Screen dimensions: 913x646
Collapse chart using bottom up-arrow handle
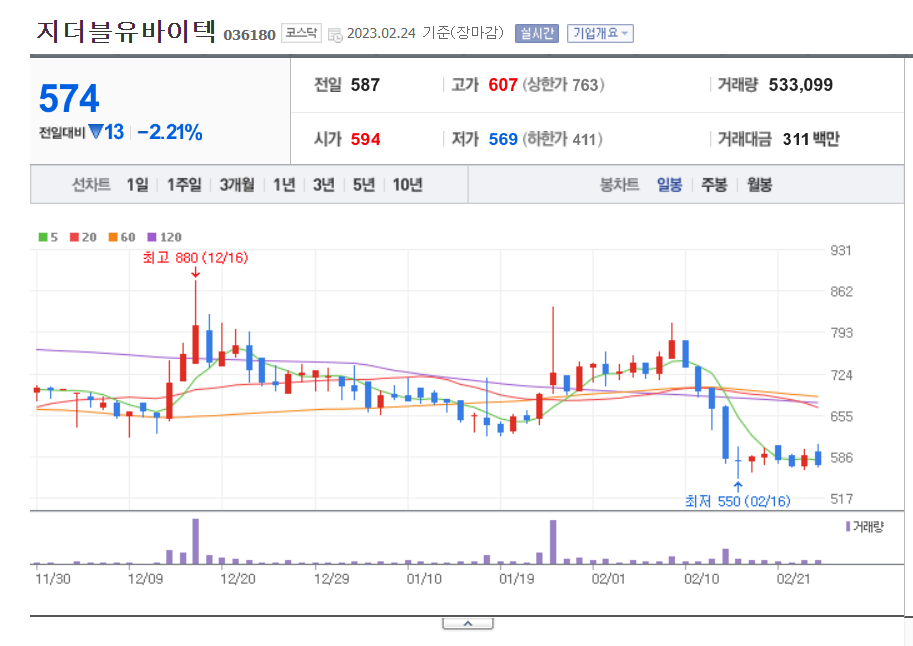[468, 624]
